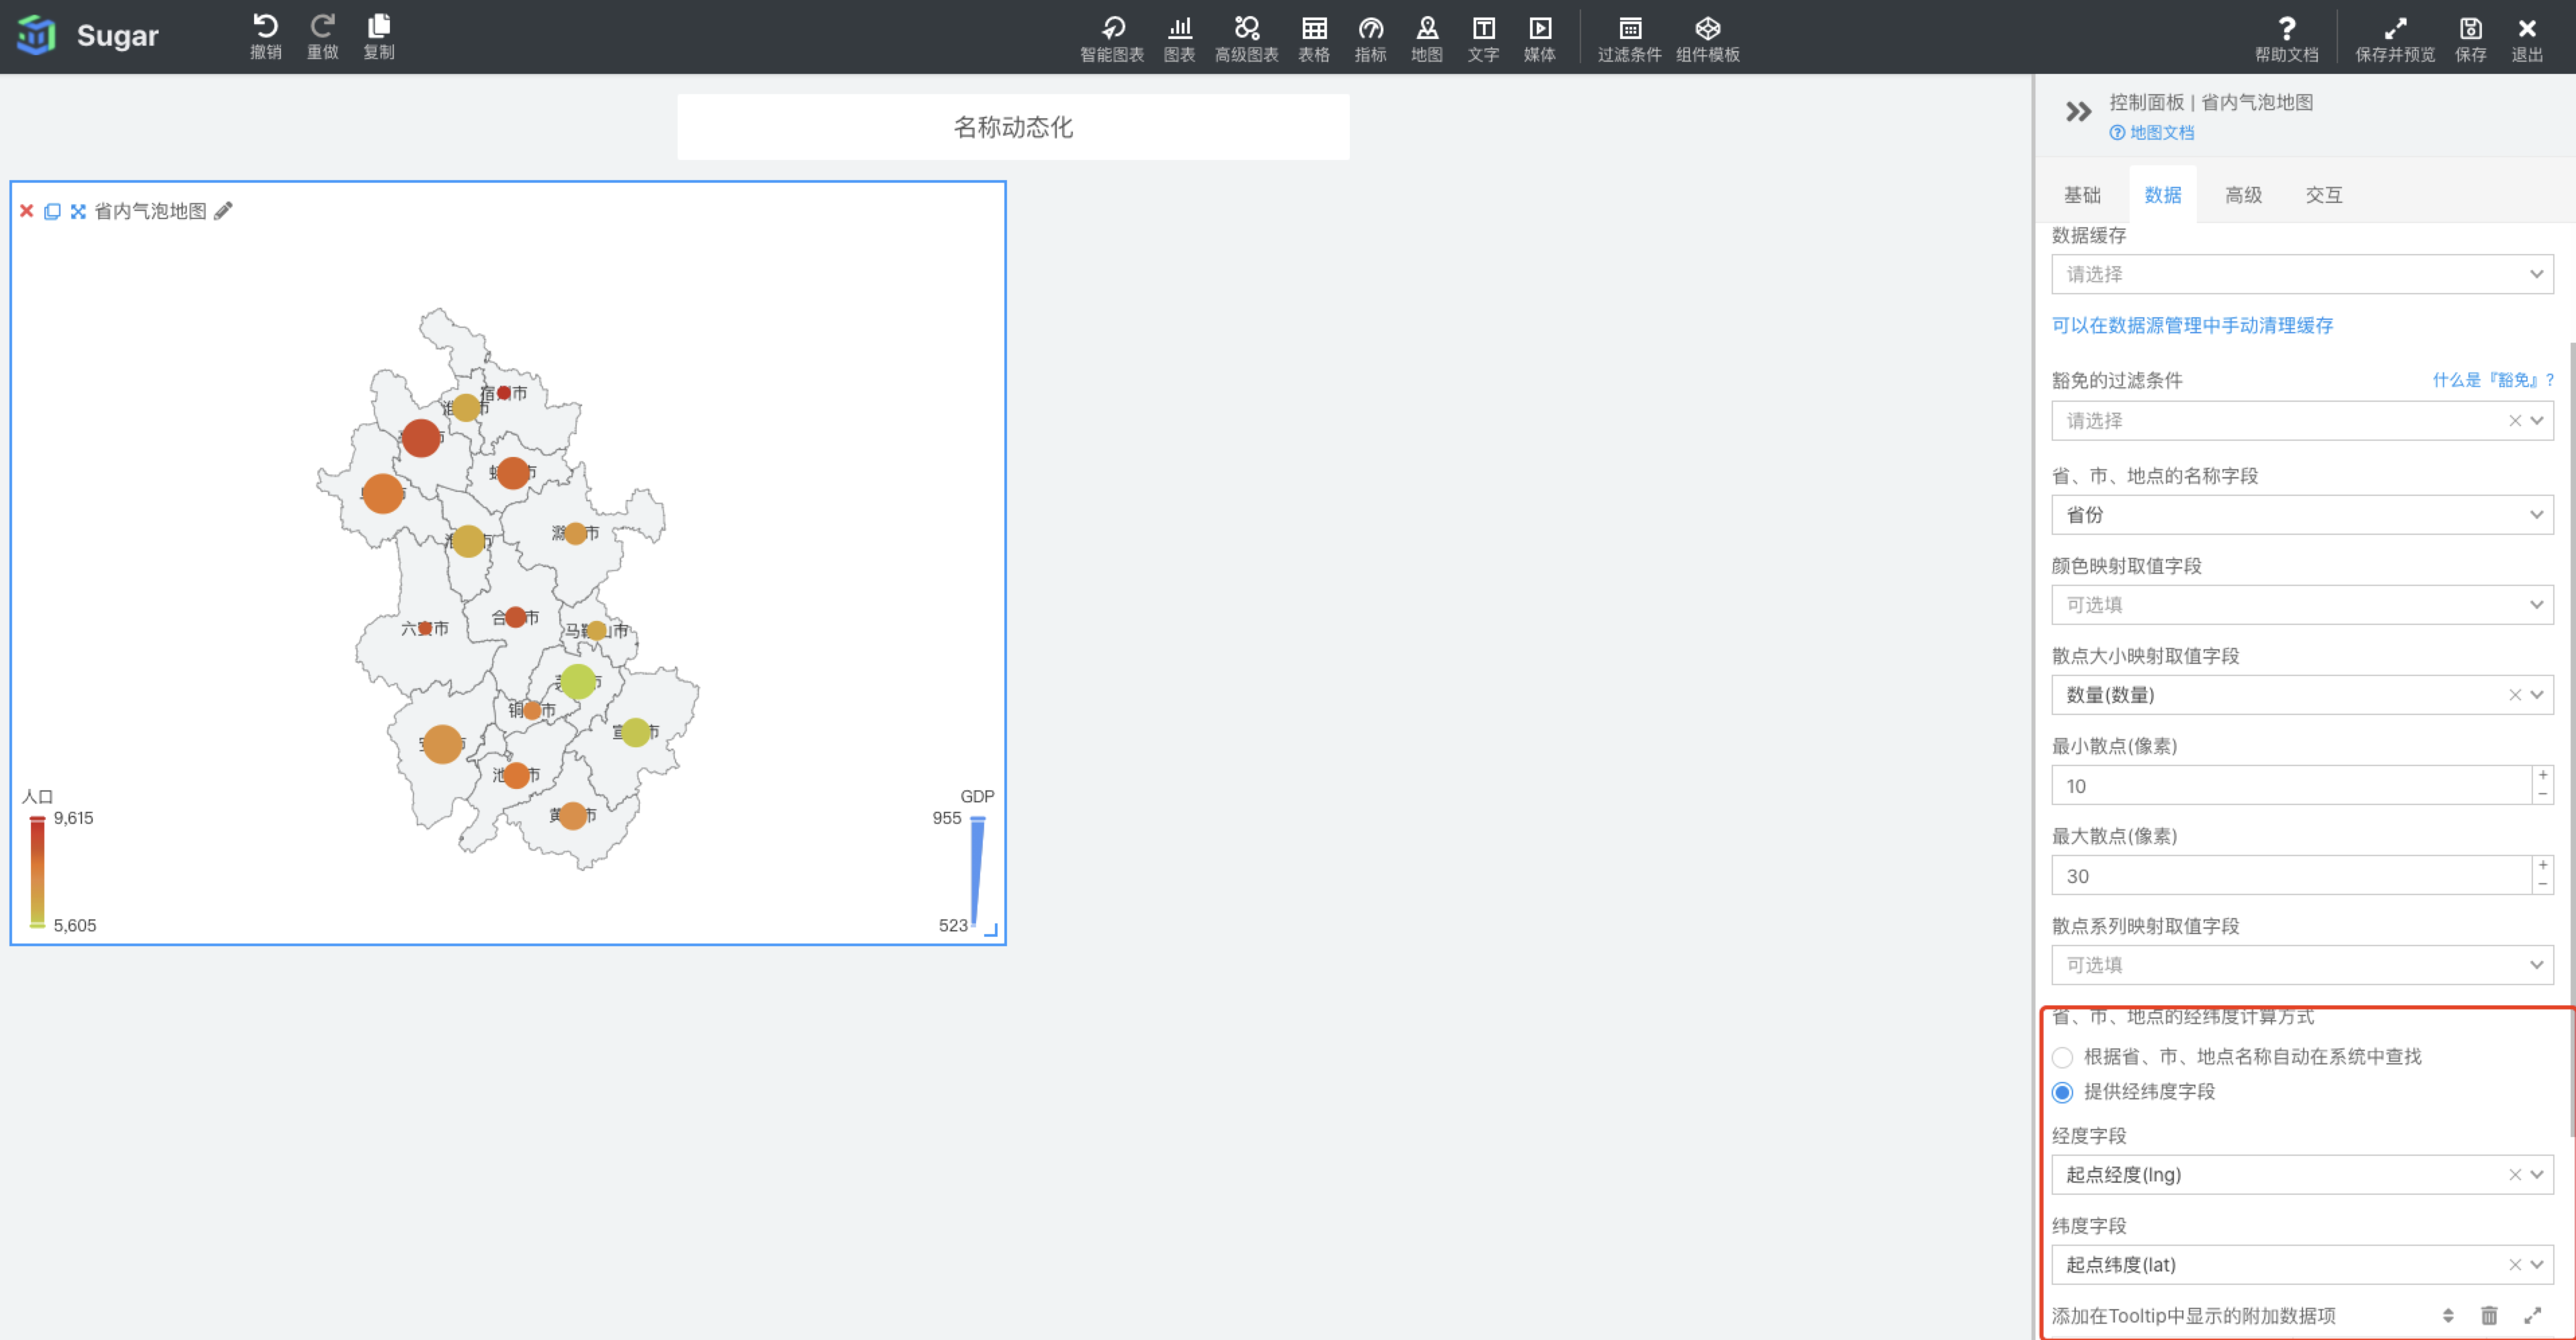The height and width of the screenshot is (1340, 2576).
Task: Expand the 省内气泡地图 chart fullscreen
Action: tap(78, 211)
